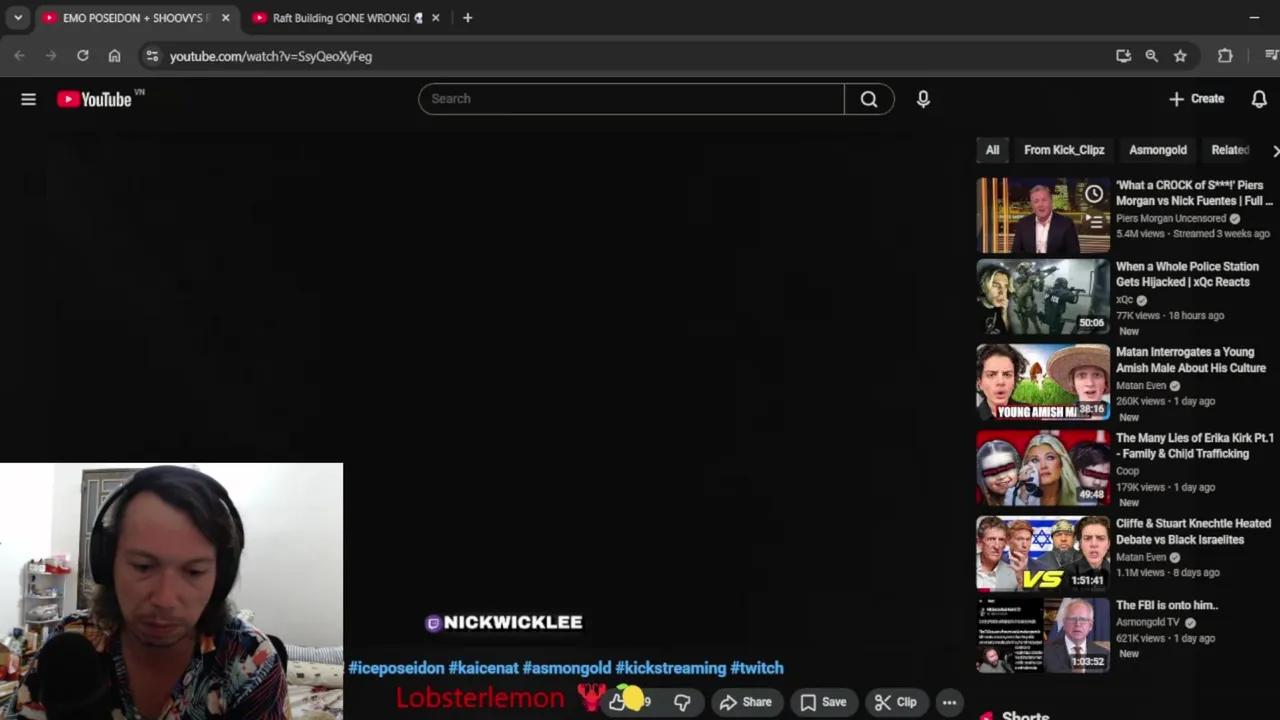Add Piers Morgan video to queue
Screen dimensions: 1280x720
coord(1095,222)
